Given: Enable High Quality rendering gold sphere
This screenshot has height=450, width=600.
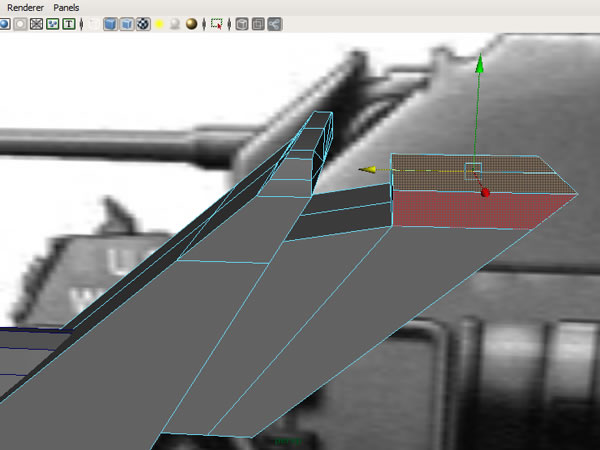Looking at the screenshot, I should tap(191, 24).
